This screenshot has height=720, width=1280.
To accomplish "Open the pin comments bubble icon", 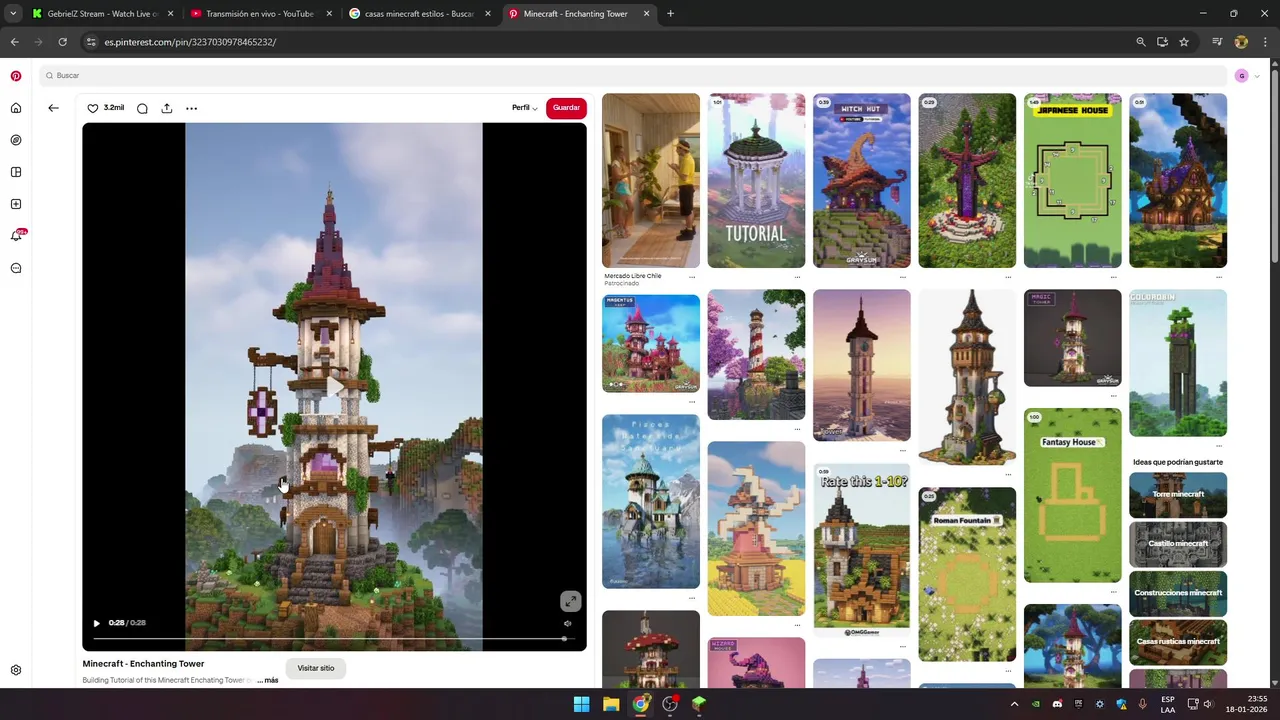I will coord(142,108).
